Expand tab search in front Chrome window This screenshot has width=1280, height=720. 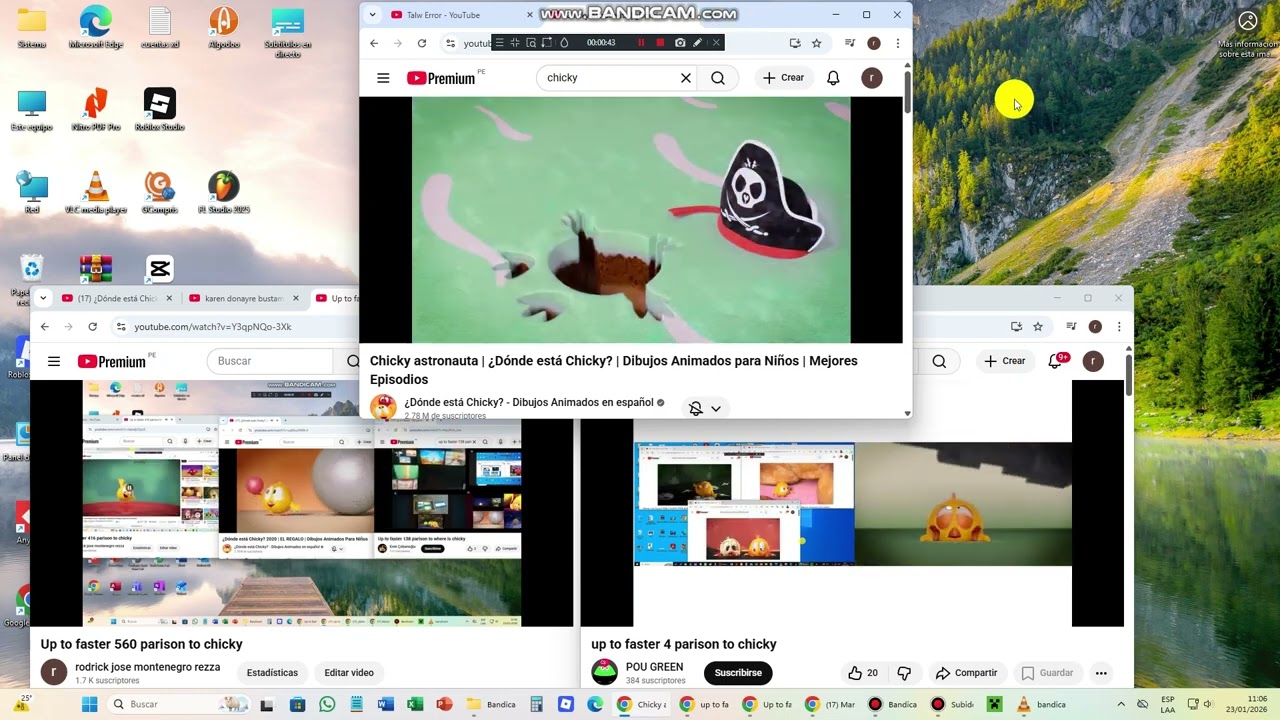pyautogui.click(x=372, y=15)
